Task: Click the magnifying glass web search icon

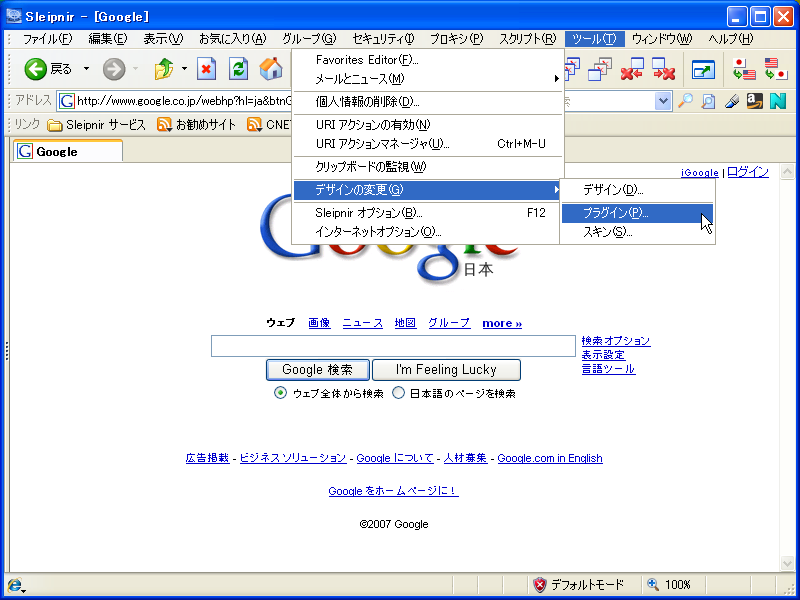Action: [x=685, y=101]
